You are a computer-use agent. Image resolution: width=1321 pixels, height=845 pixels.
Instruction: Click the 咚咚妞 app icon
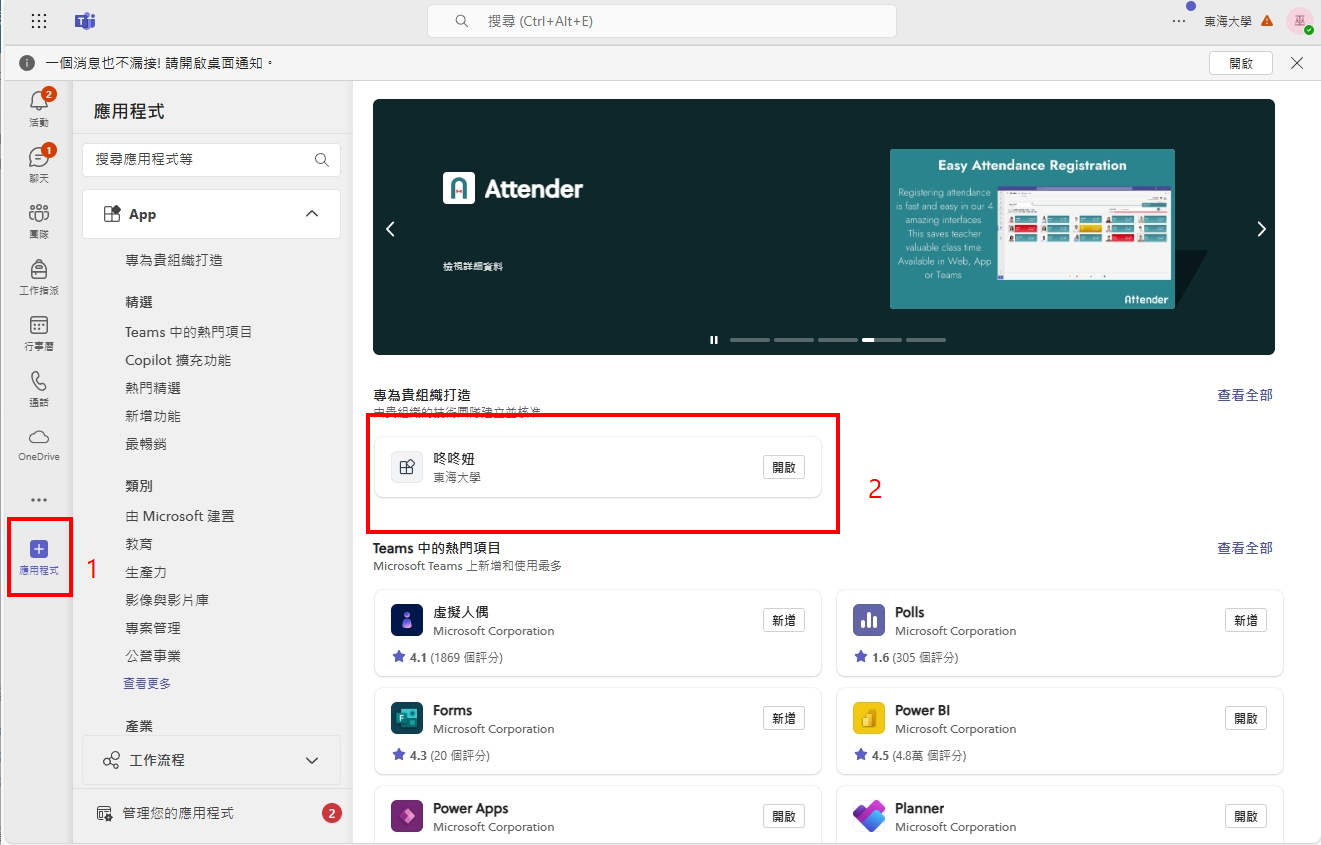click(x=407, y=467)
